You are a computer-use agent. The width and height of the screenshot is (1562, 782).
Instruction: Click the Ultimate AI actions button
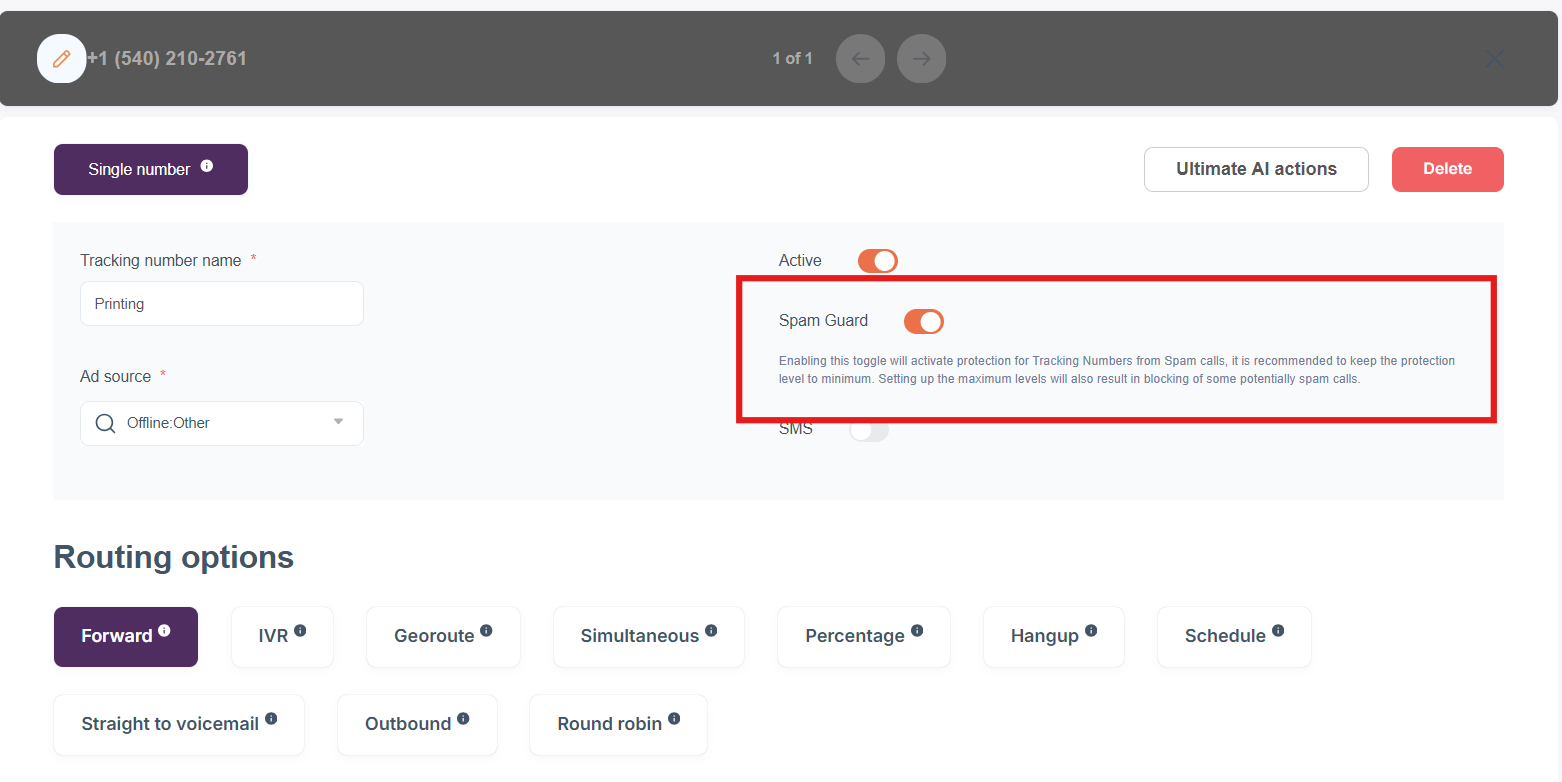point(1255,169)
